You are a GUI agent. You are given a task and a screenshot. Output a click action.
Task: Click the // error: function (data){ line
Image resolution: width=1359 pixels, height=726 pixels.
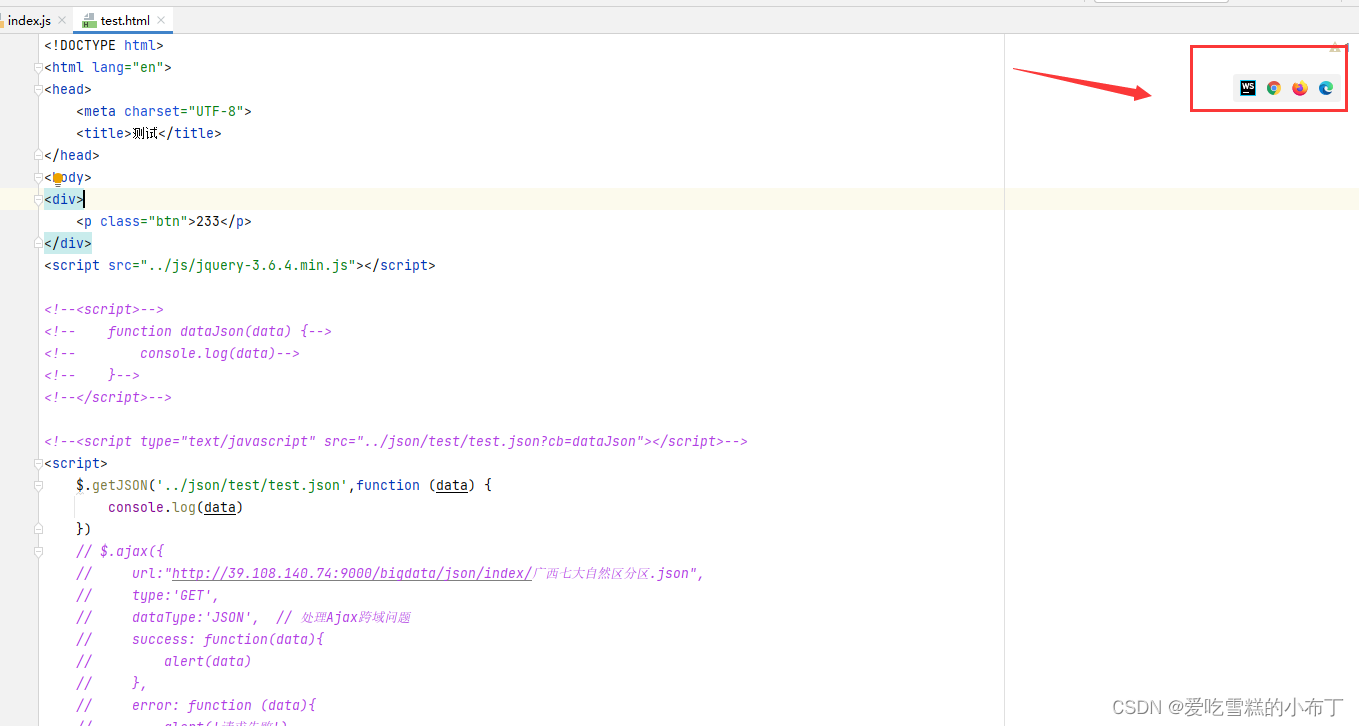pyautogui.click(x=196, y=706)
